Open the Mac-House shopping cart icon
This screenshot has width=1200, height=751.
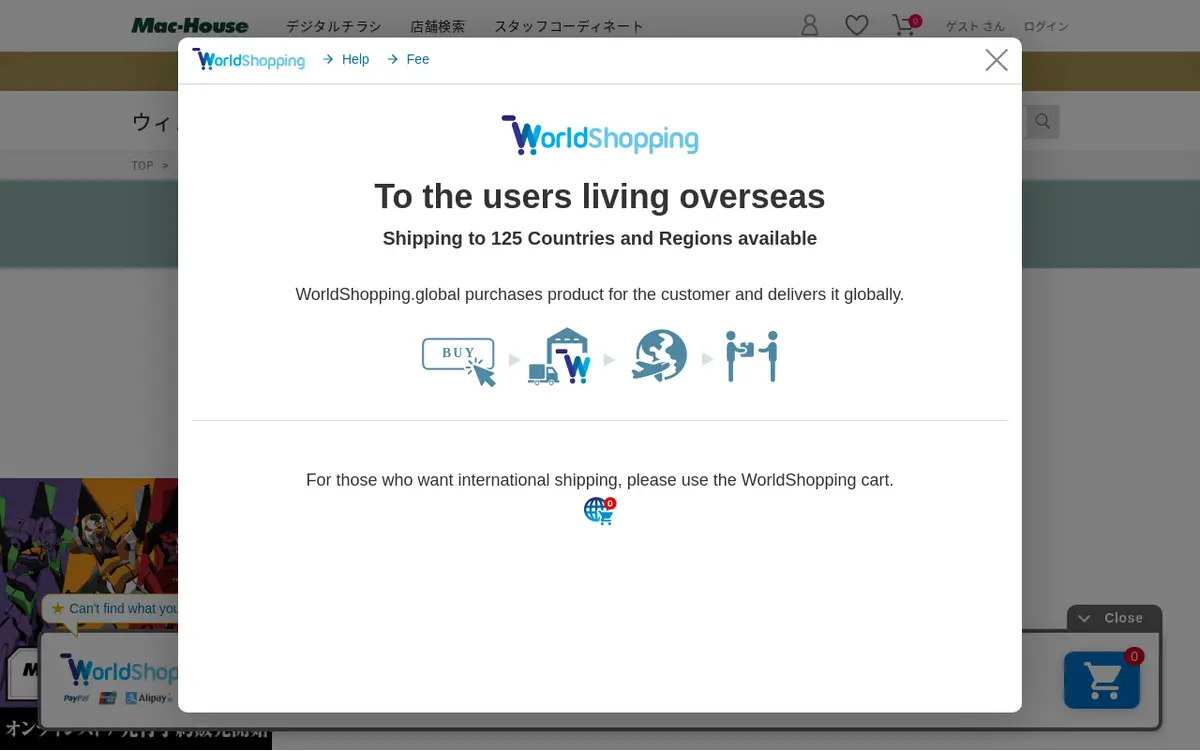906,25
